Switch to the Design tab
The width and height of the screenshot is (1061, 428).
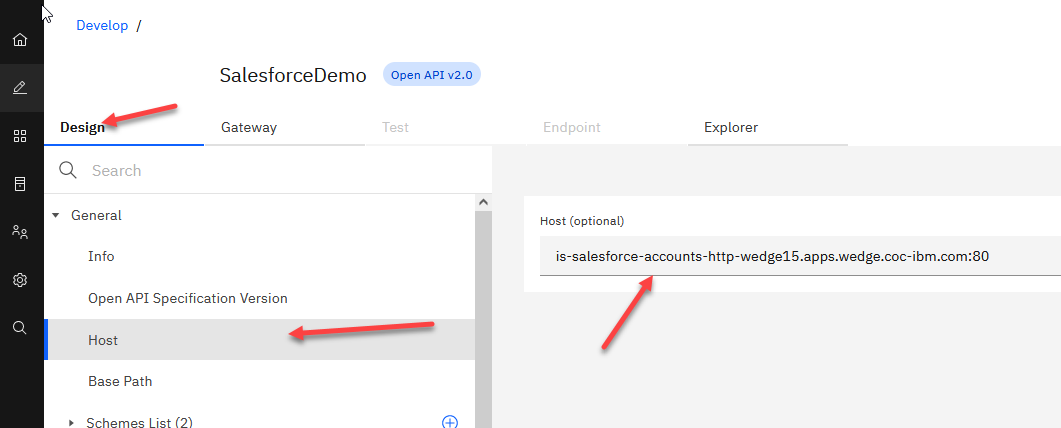pos(82,127)
